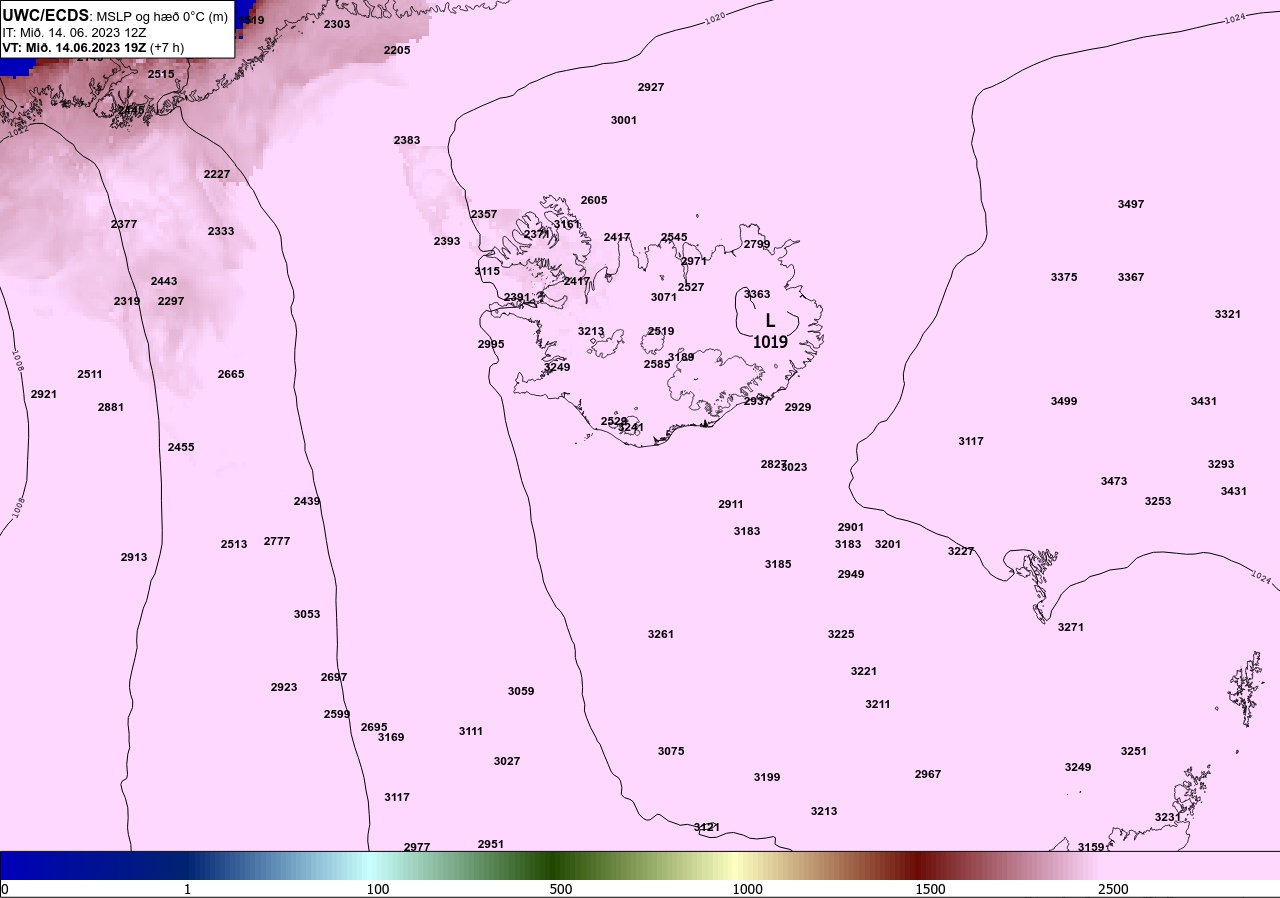Select the value 2777 southwest of Iceland
Viewport: 1280px width, 898px height.
pos(277,541)
